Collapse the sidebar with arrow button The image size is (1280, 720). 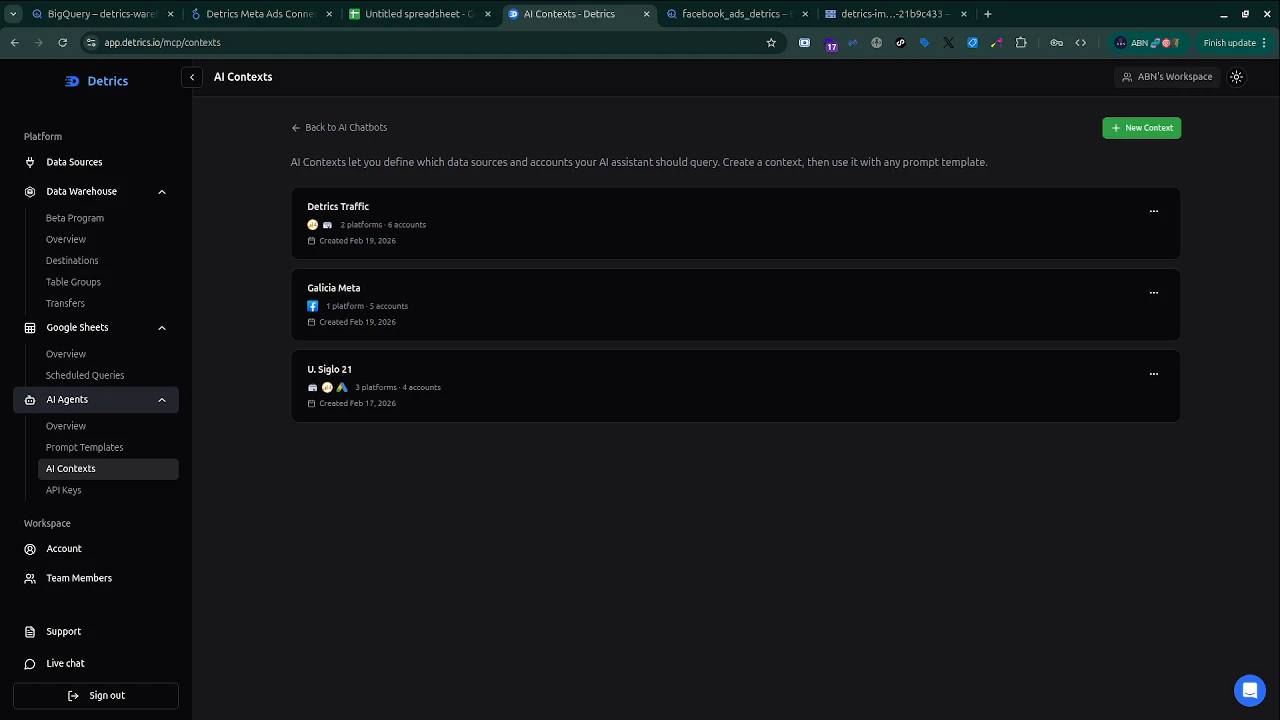[x=192, y=77]
